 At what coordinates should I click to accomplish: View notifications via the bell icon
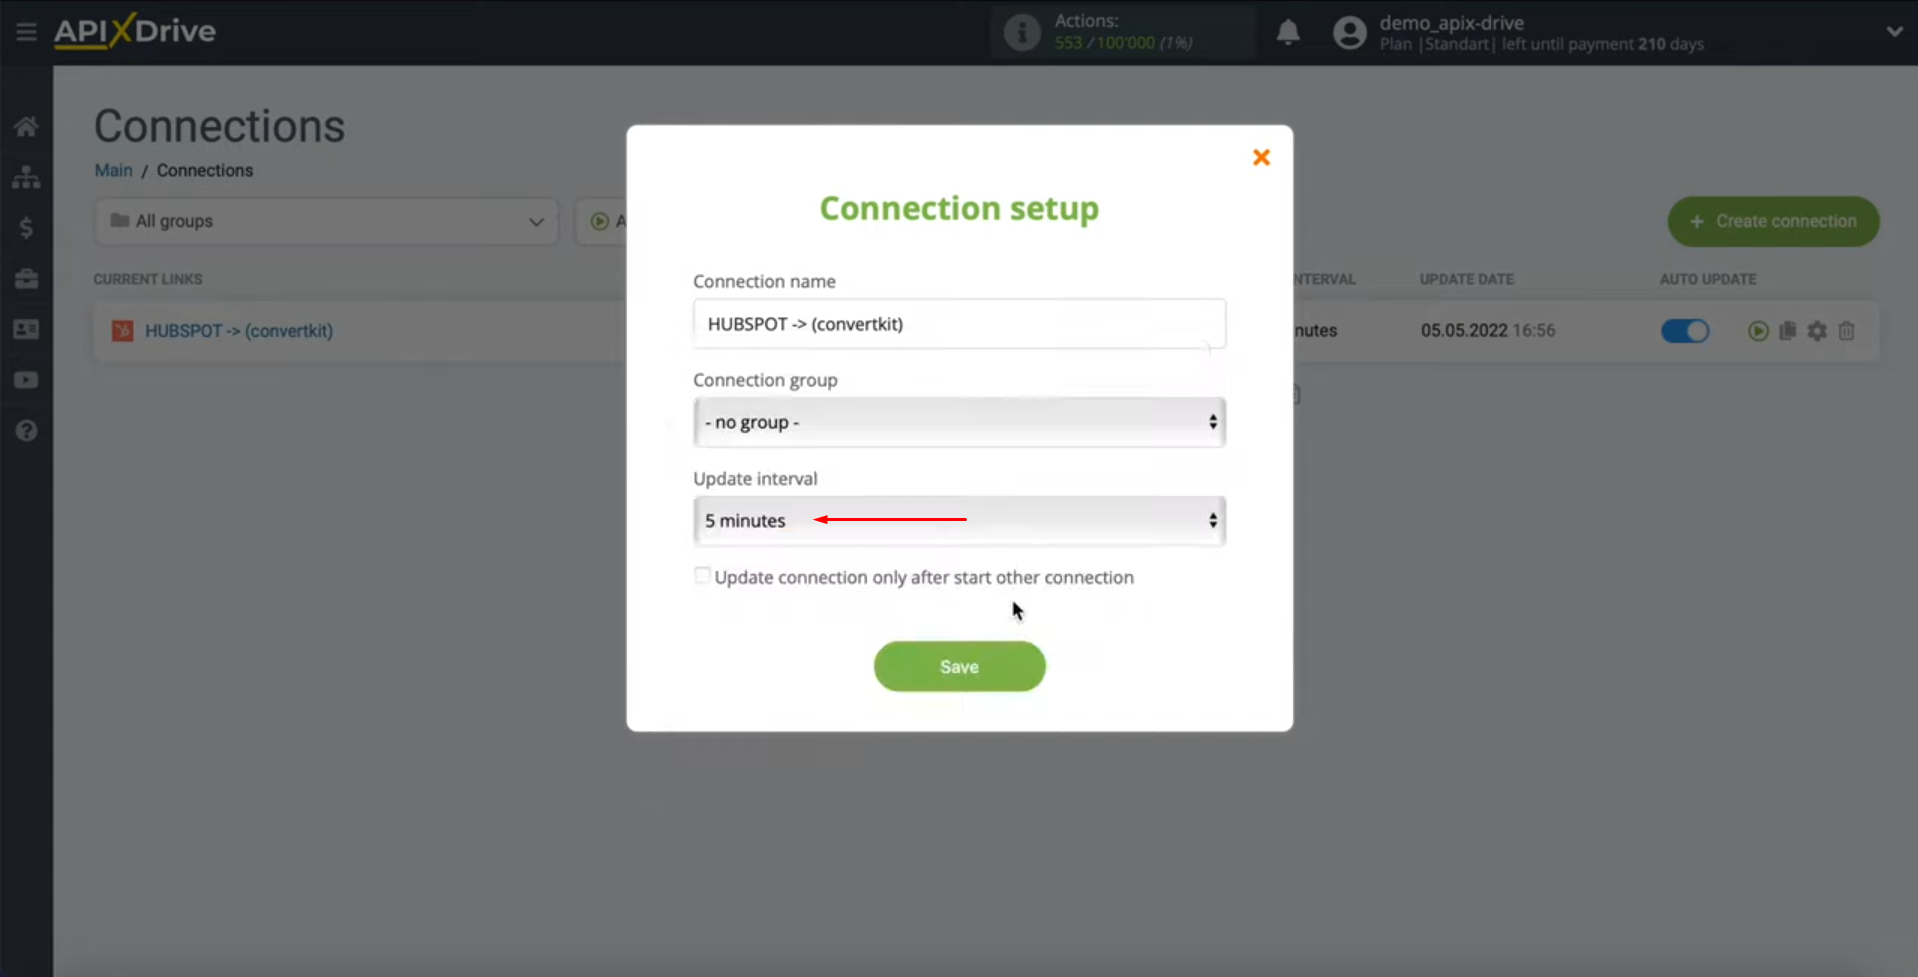[1288, 32]
